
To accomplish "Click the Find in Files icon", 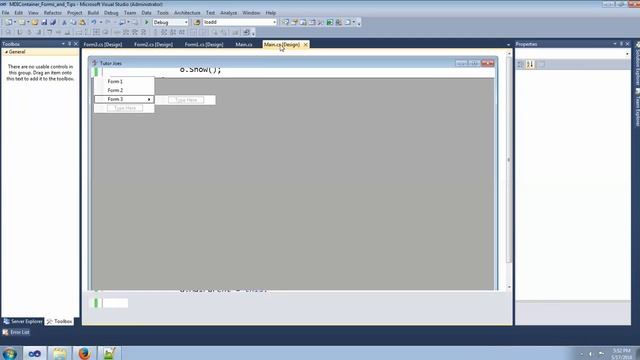I will 197,22.
